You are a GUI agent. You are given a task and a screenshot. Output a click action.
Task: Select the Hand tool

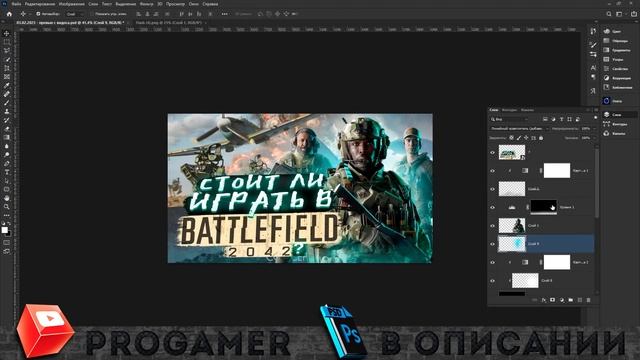pyautogui.click(x=7, y=198)
